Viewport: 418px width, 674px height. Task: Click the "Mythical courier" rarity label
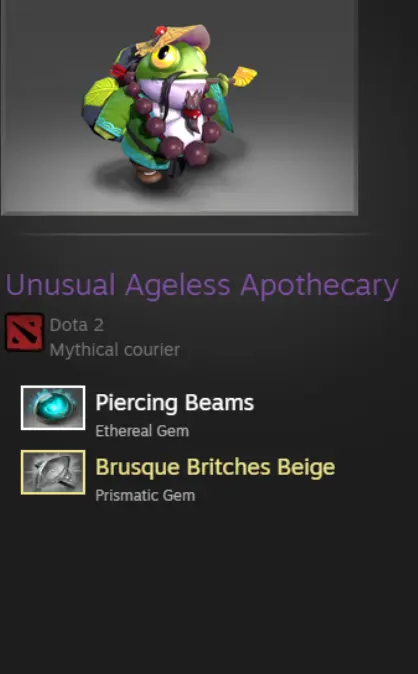point(114,350)
